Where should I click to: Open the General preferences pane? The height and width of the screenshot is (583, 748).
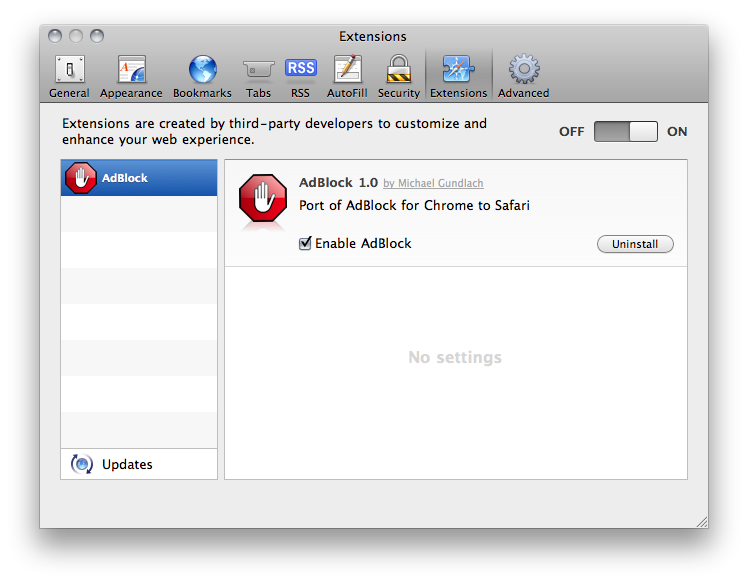coord(69,76)
